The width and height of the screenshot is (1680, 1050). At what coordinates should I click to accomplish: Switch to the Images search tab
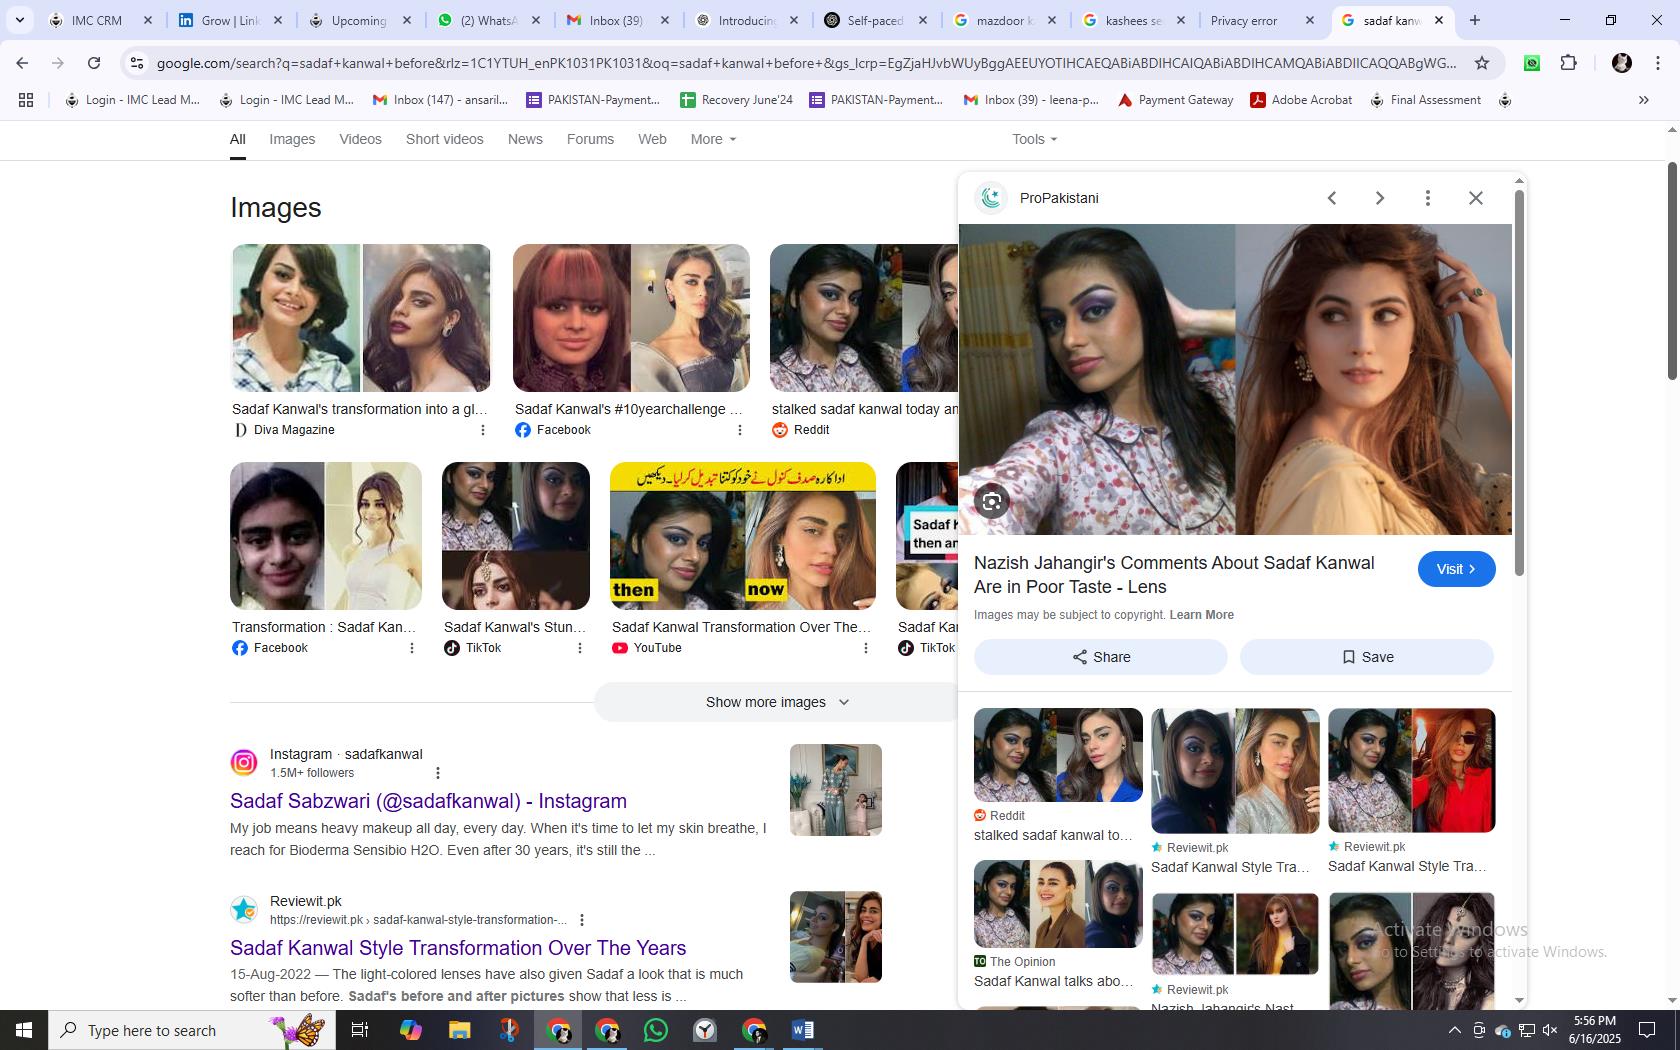[x=292, y=139]
